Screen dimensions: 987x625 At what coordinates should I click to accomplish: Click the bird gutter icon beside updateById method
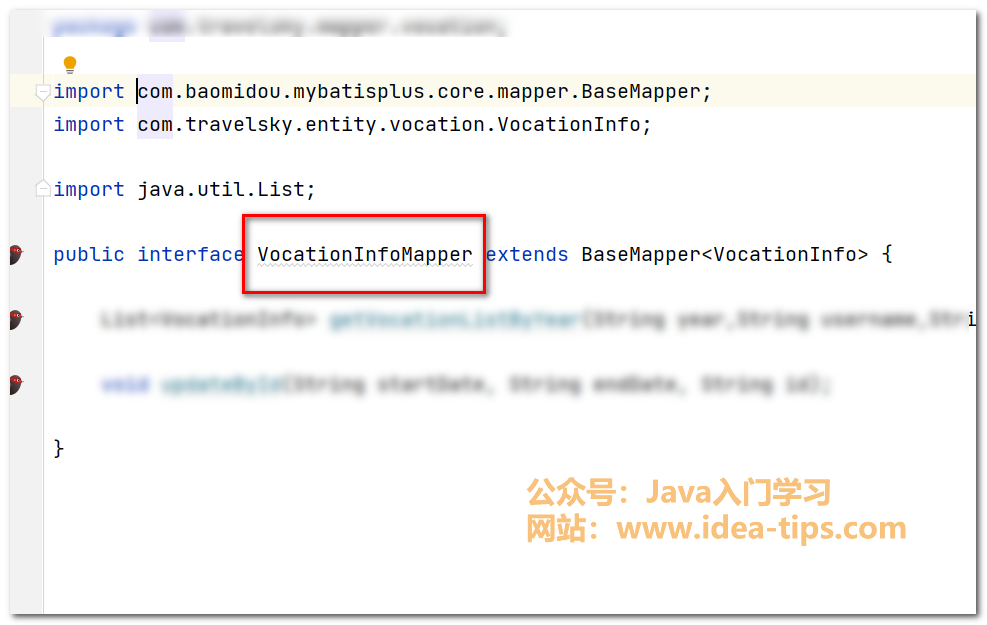14,383
